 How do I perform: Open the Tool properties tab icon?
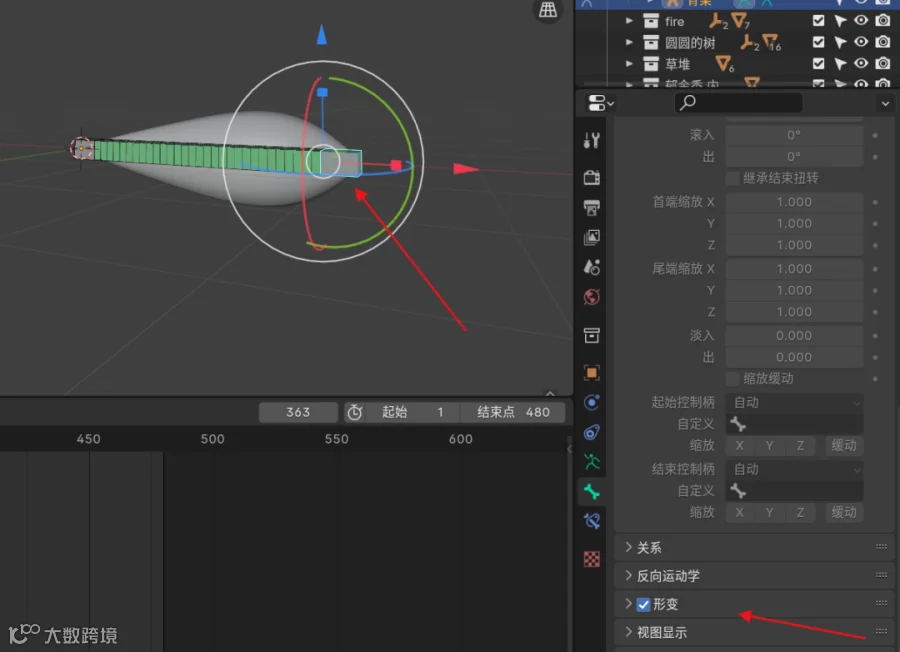592,140
